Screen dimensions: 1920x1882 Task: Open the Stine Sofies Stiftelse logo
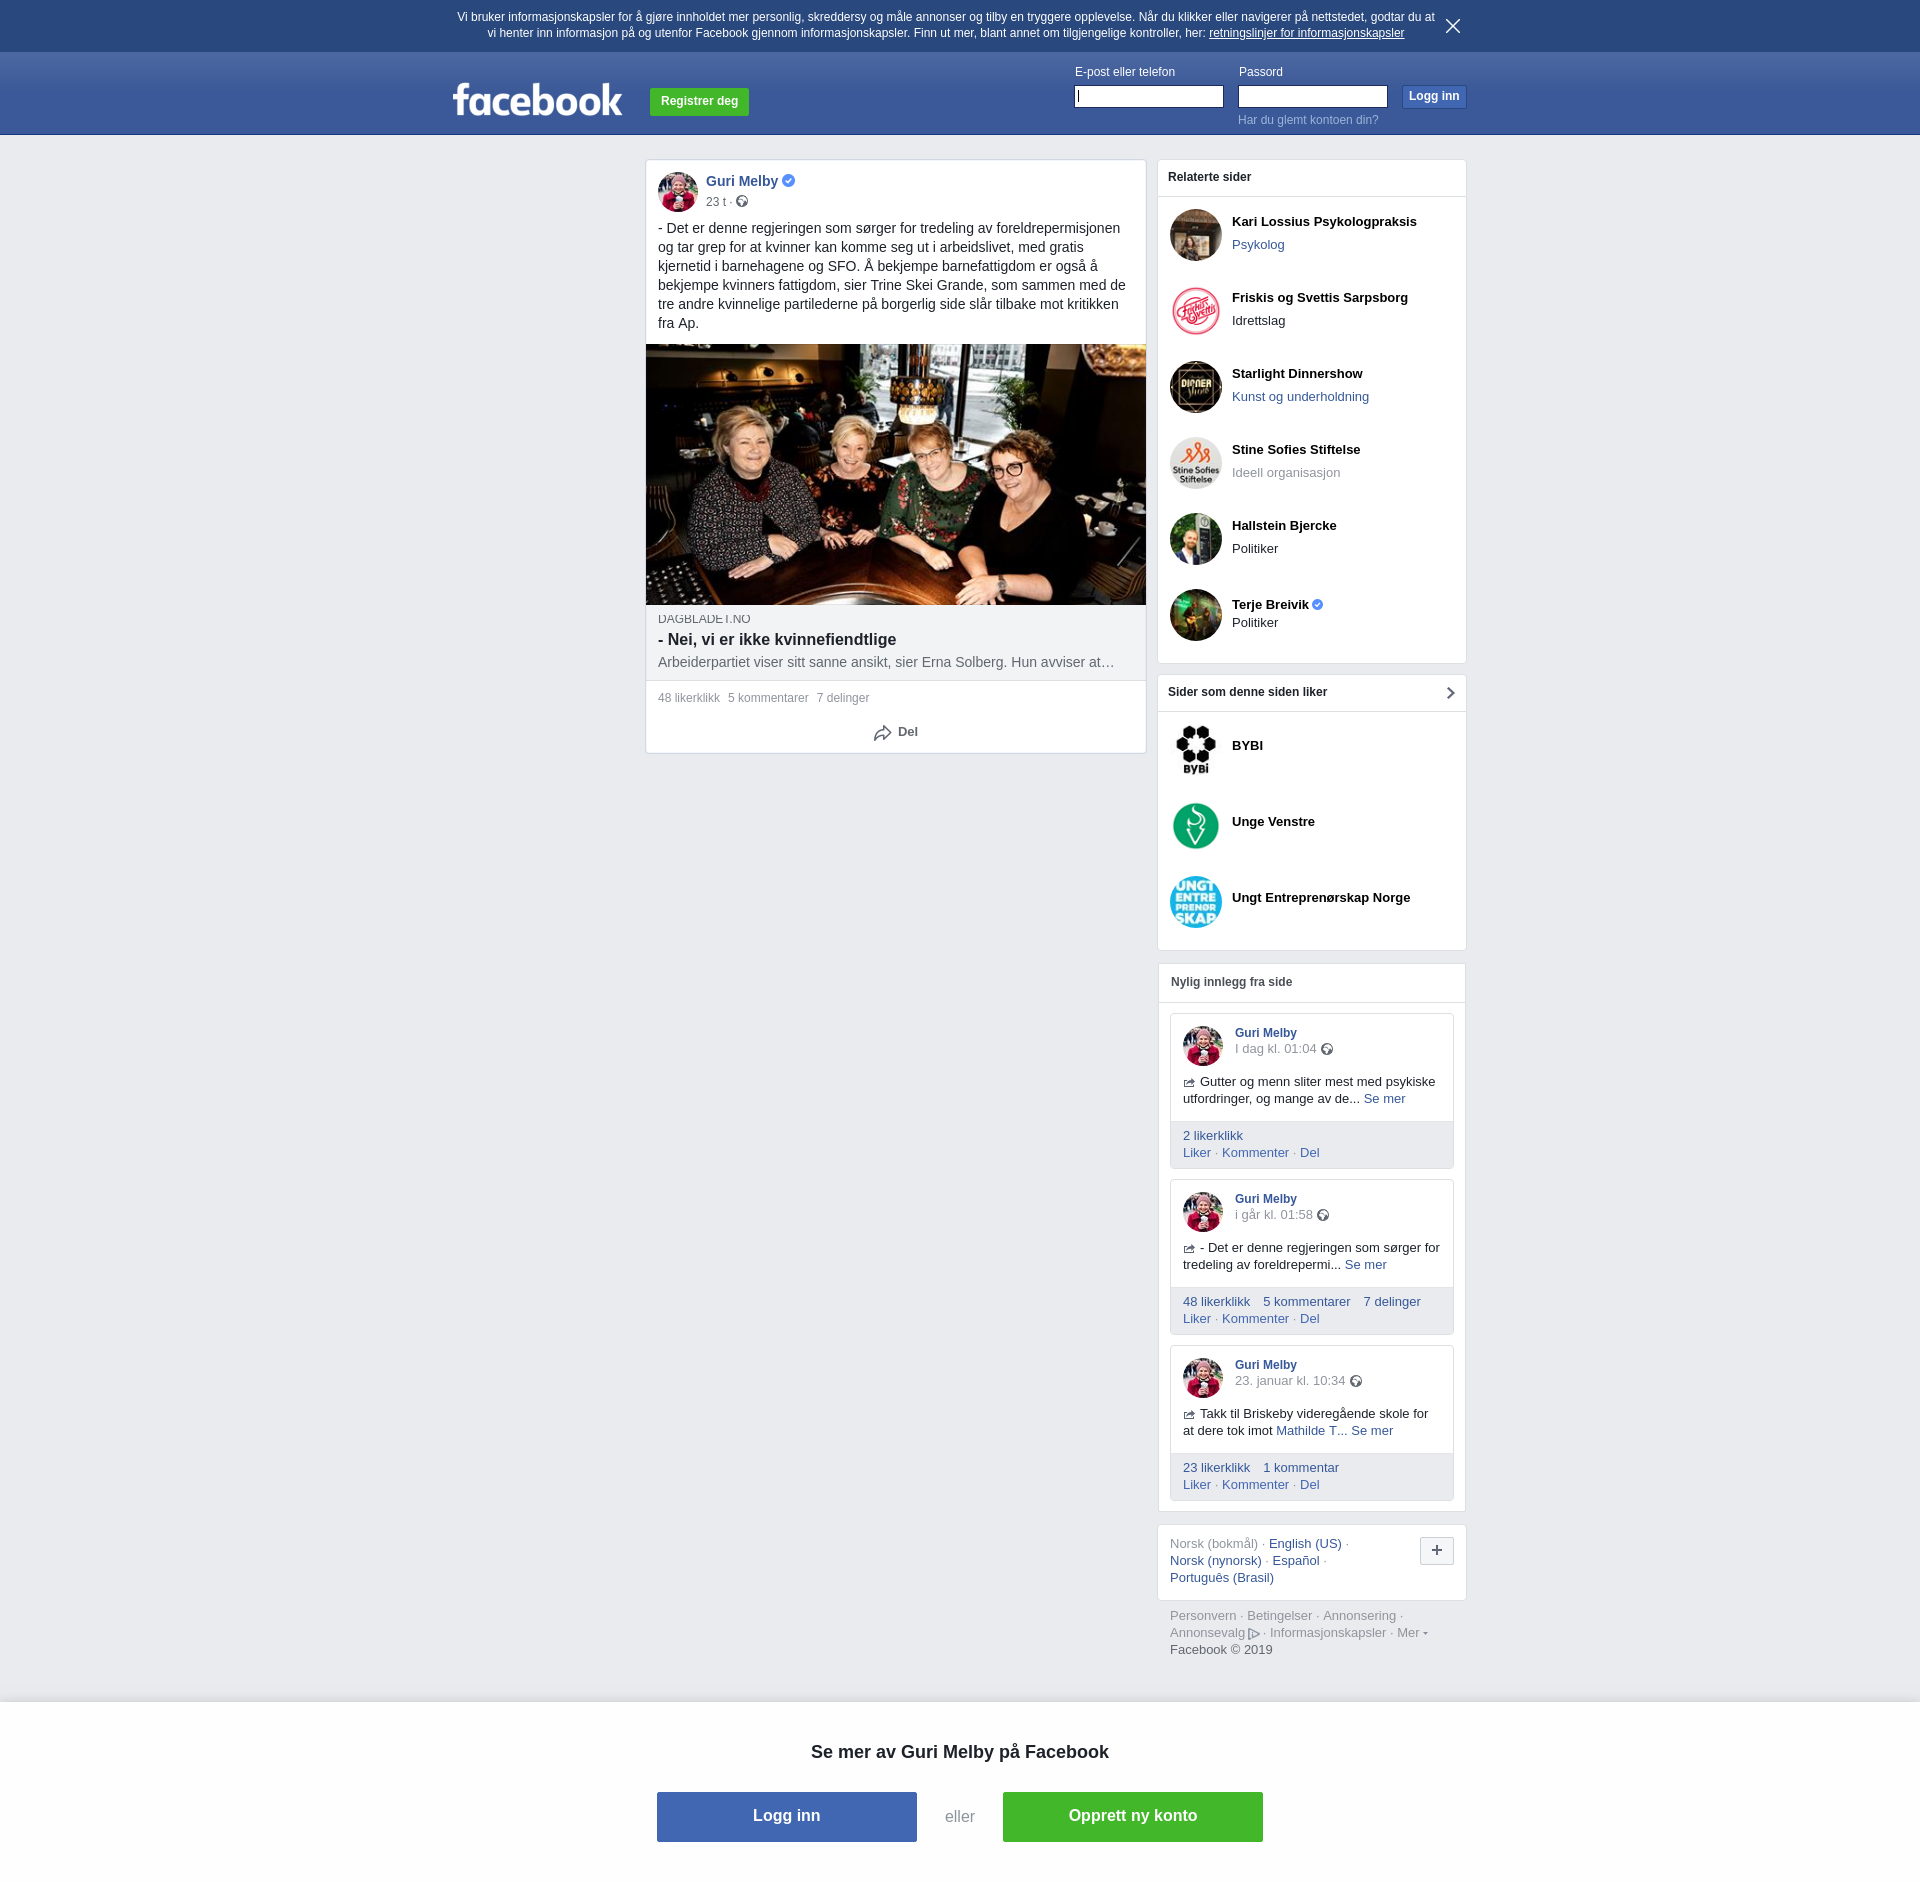[x=1196, y=463]
